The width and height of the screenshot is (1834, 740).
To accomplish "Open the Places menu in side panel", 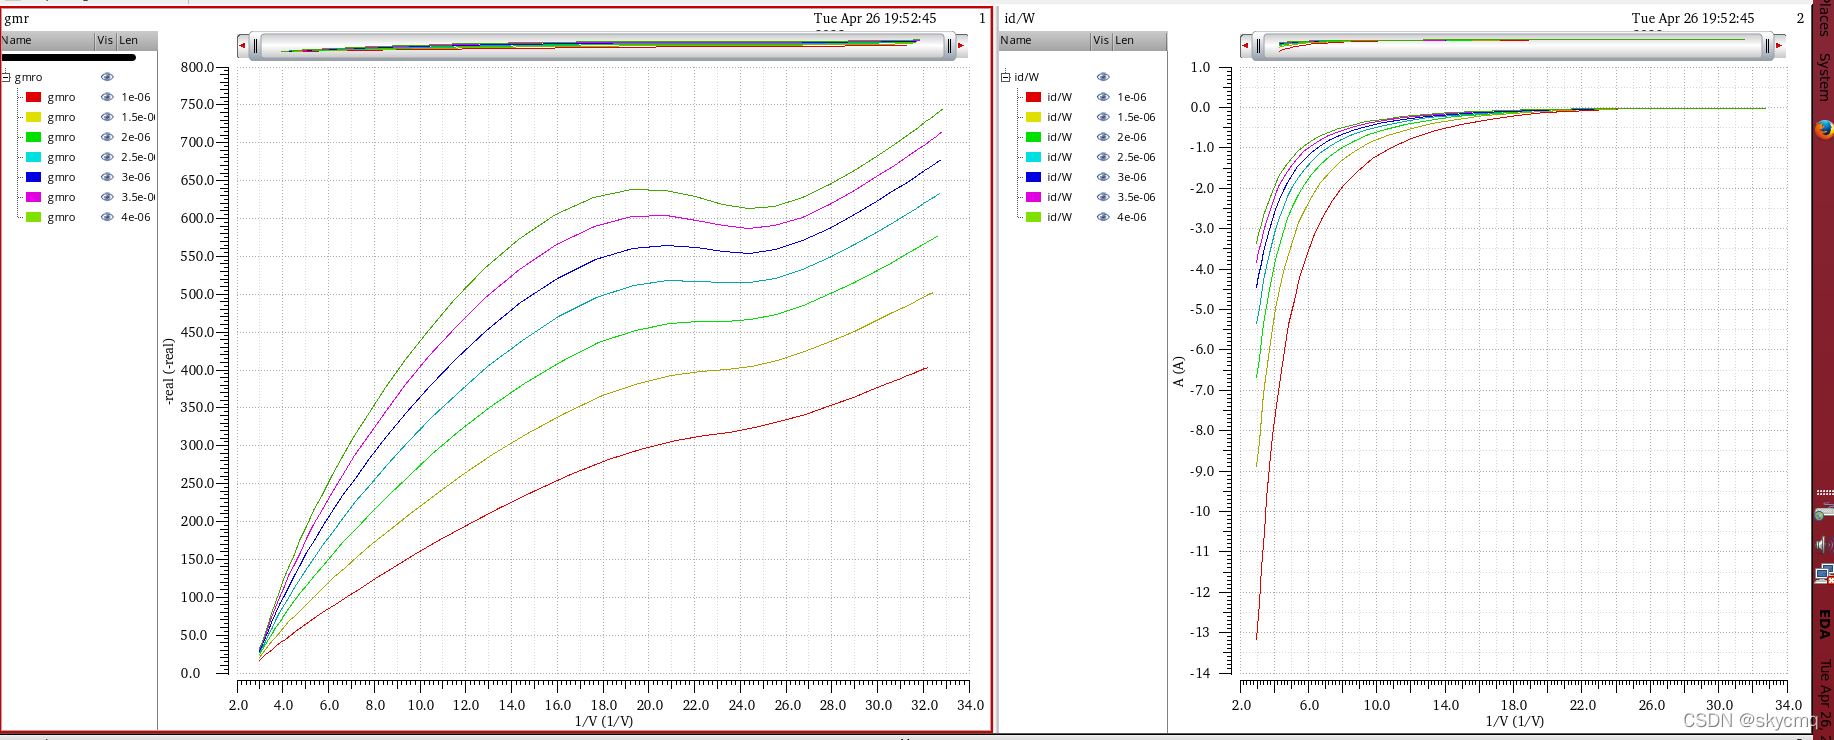I will pos(1824,19).
